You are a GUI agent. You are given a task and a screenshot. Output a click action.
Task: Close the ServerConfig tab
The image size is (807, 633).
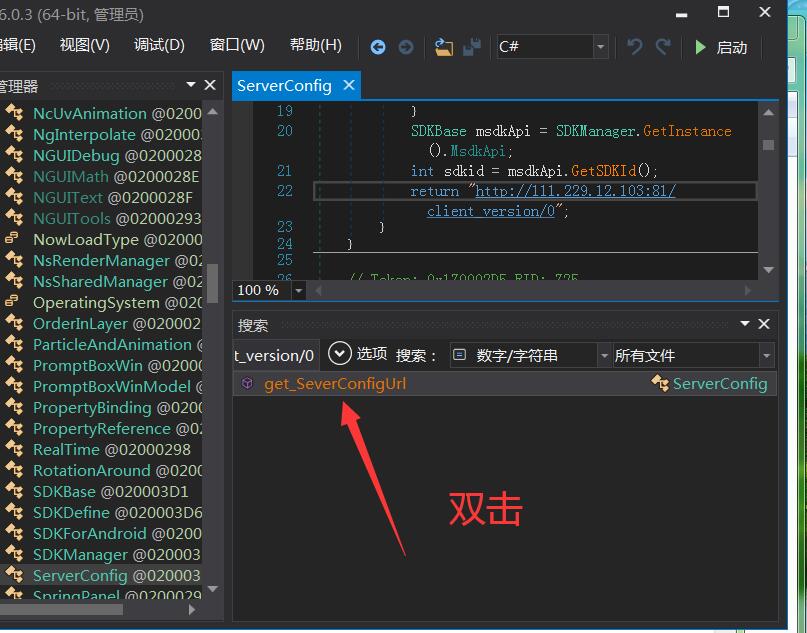(349, 85)
